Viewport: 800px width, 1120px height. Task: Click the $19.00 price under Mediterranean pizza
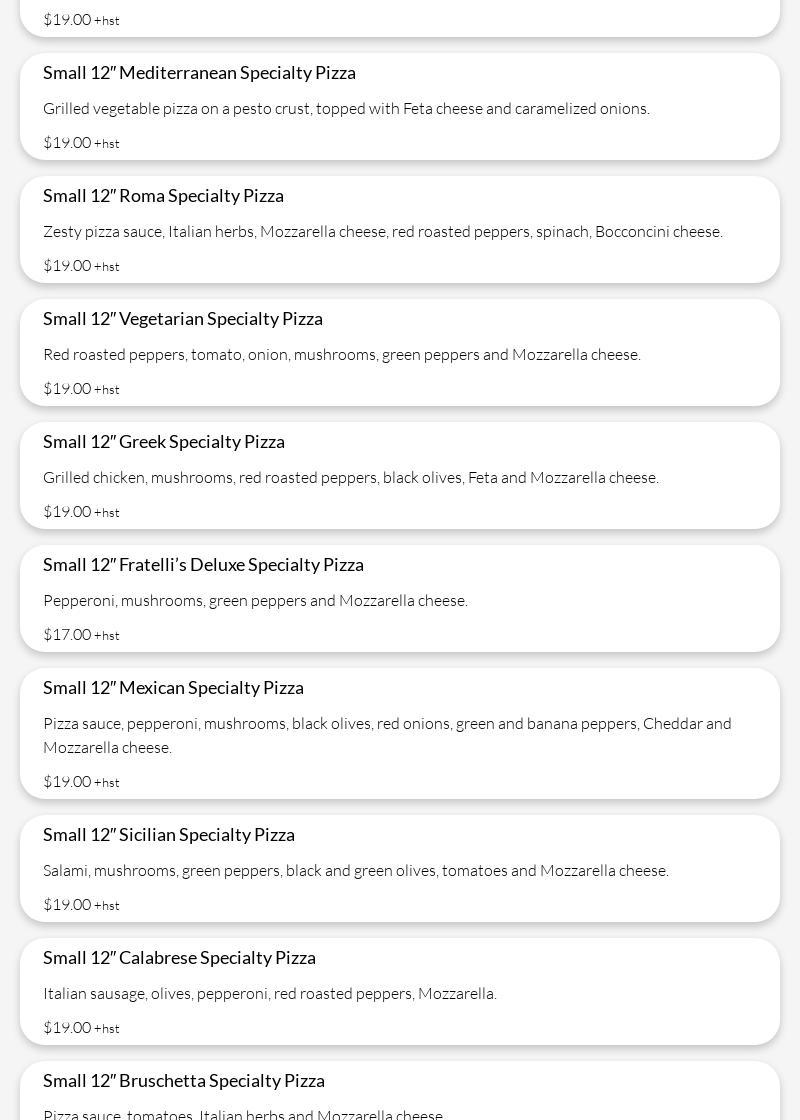point(67,143)
